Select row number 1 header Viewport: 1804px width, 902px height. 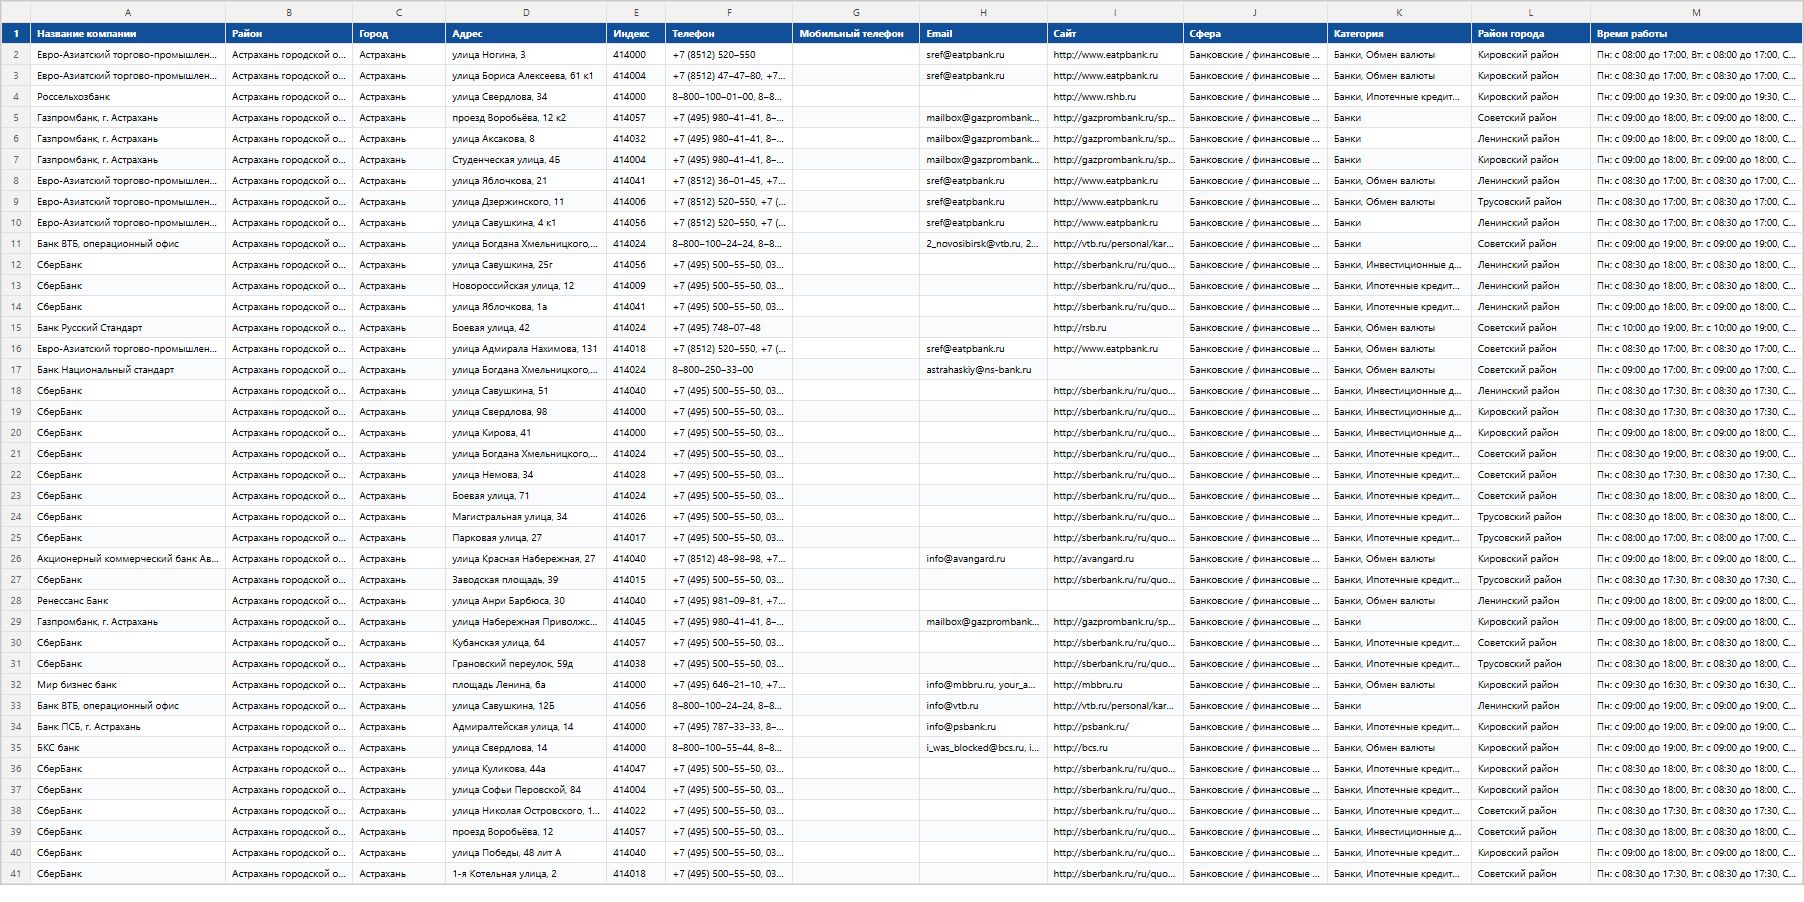point(16,33)
